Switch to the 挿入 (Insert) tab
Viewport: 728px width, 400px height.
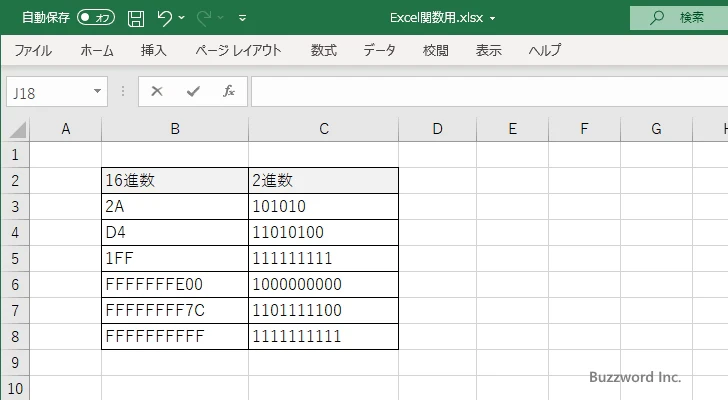coord(153,50)
